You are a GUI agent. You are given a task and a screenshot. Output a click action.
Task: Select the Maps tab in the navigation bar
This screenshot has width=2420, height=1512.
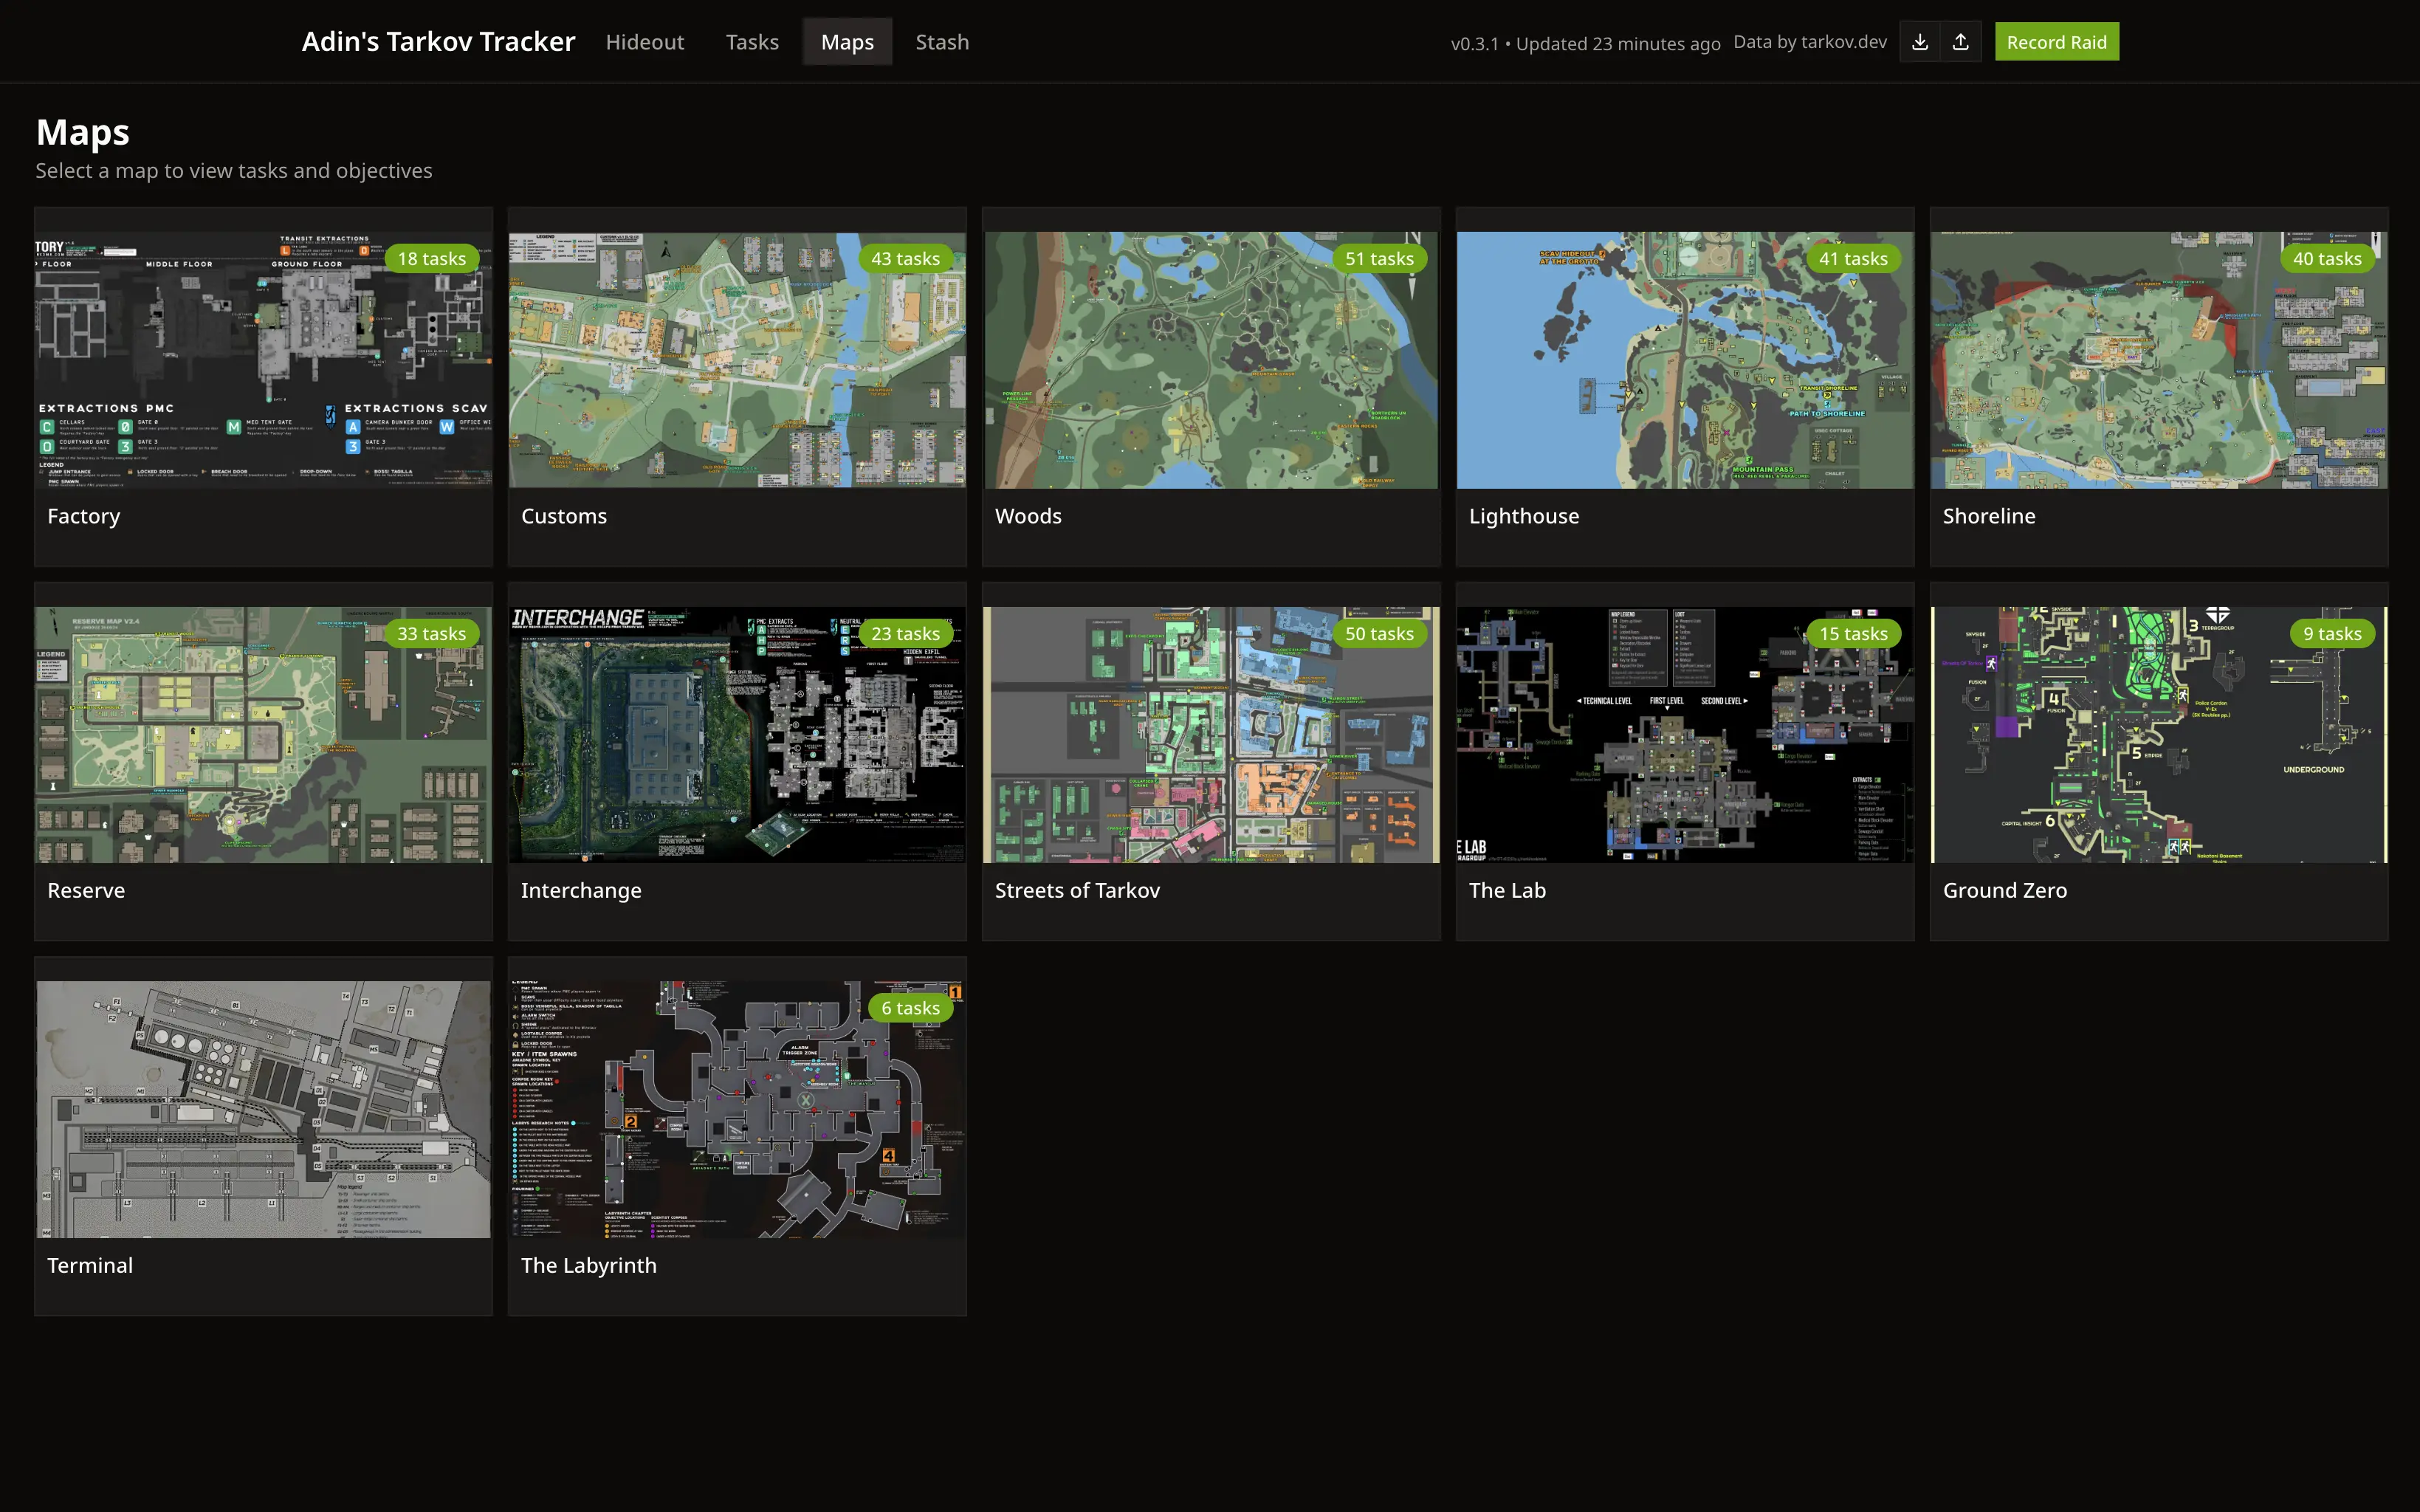[847, 41]
